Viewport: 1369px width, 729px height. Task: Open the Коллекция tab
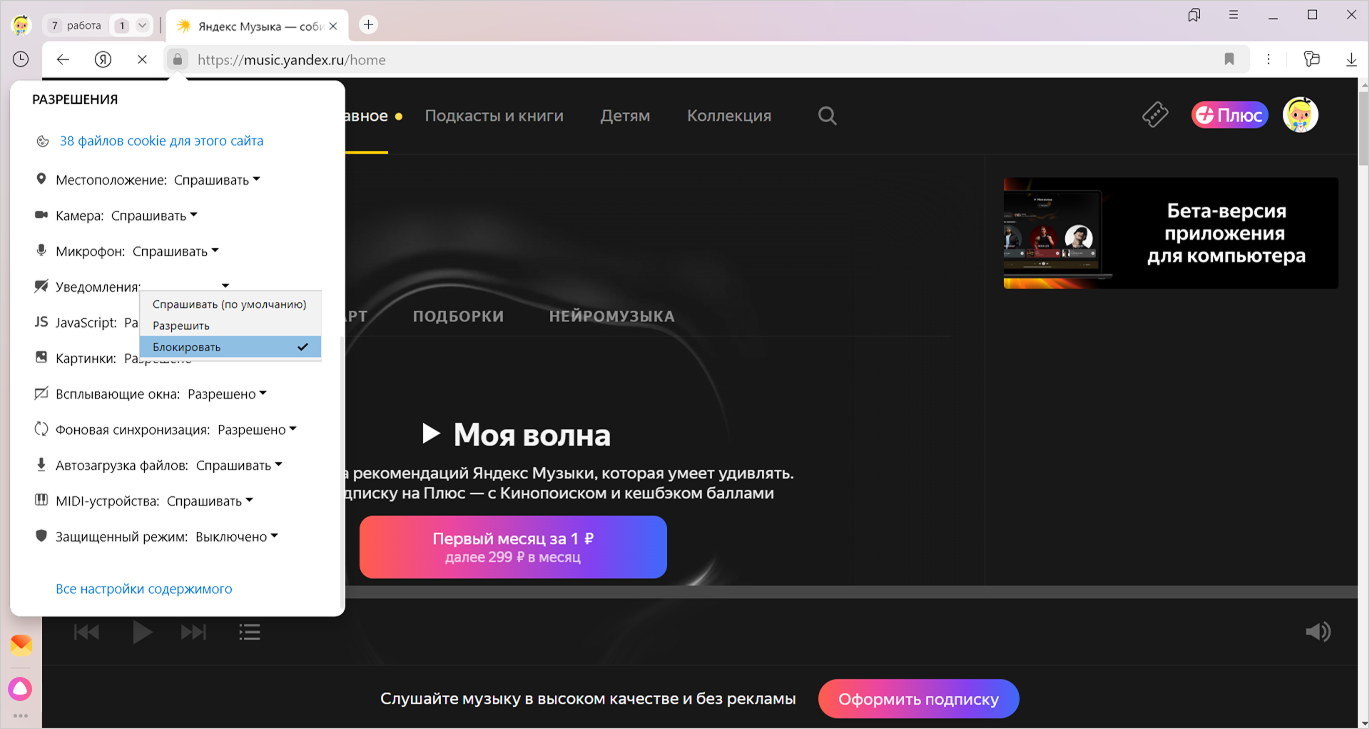[729, 116]
